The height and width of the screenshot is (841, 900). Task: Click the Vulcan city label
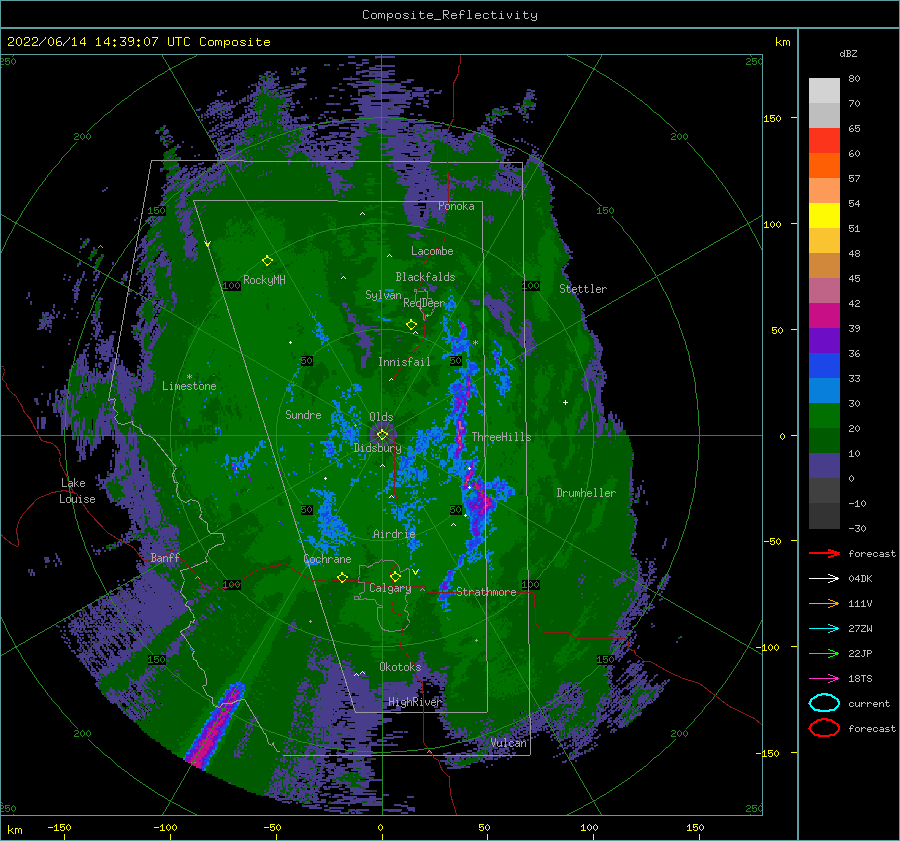click(x=509, y=743)
